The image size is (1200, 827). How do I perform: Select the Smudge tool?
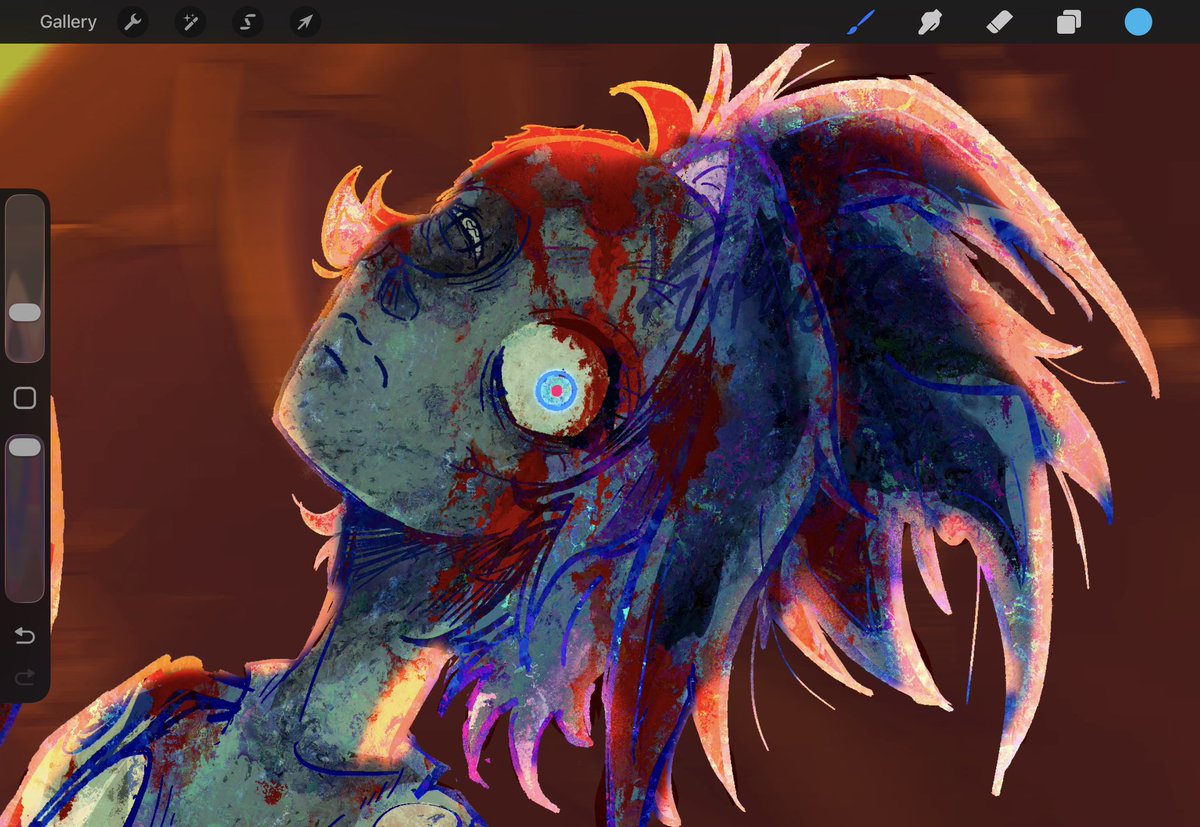[x=930, y=22]
